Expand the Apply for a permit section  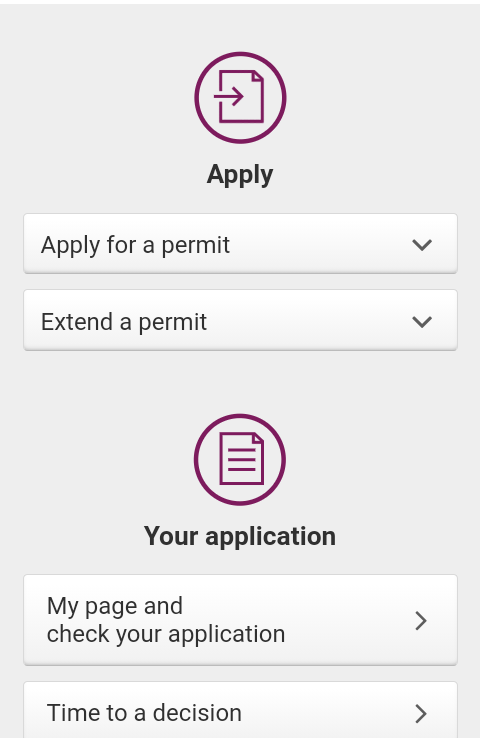click(240, 244)
